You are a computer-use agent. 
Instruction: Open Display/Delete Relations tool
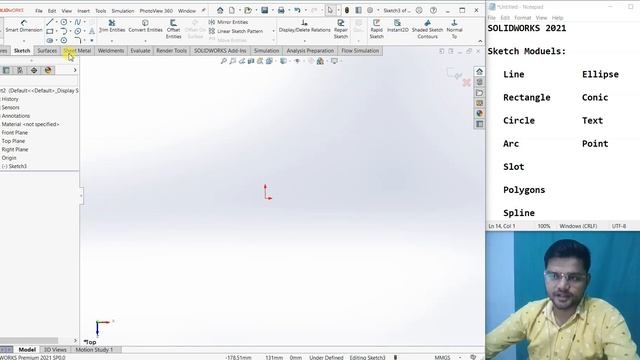[x=304, y=26]
